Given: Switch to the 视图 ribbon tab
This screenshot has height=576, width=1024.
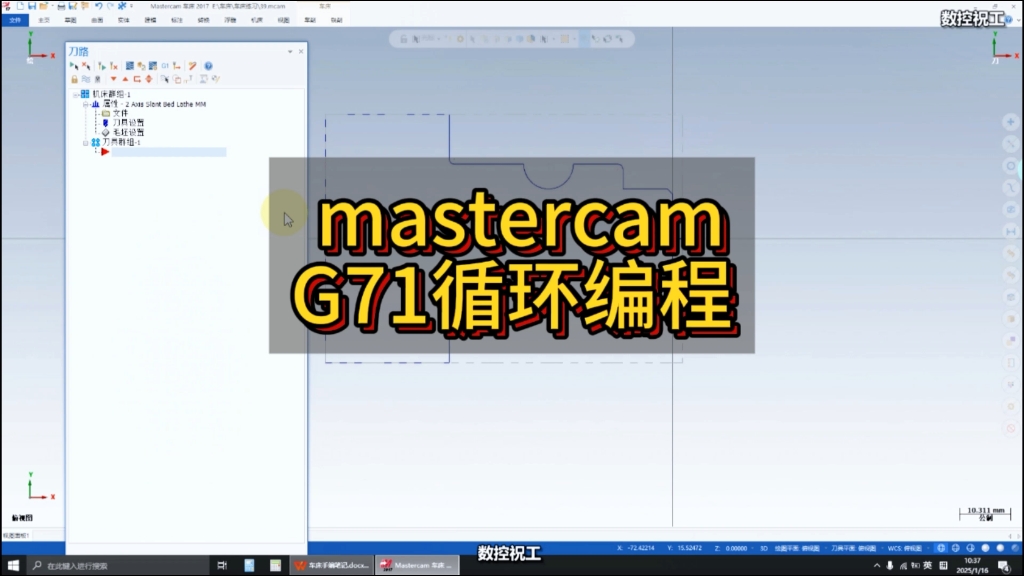Looking at the screenshot, I should click(x=283, y=20).
